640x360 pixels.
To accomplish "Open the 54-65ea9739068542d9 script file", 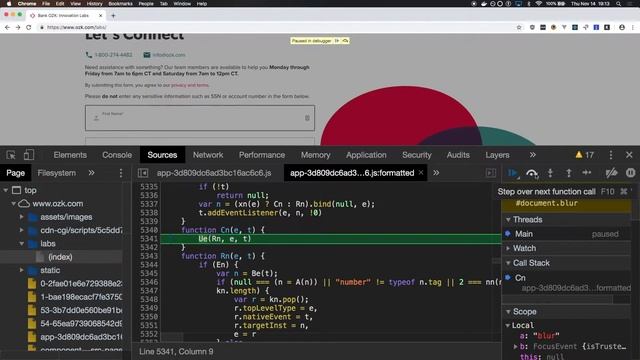I will click(x=81, y=324).
